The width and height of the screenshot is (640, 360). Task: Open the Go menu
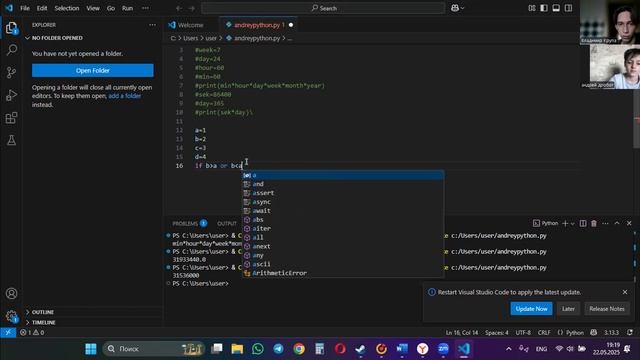coord(111,8)
